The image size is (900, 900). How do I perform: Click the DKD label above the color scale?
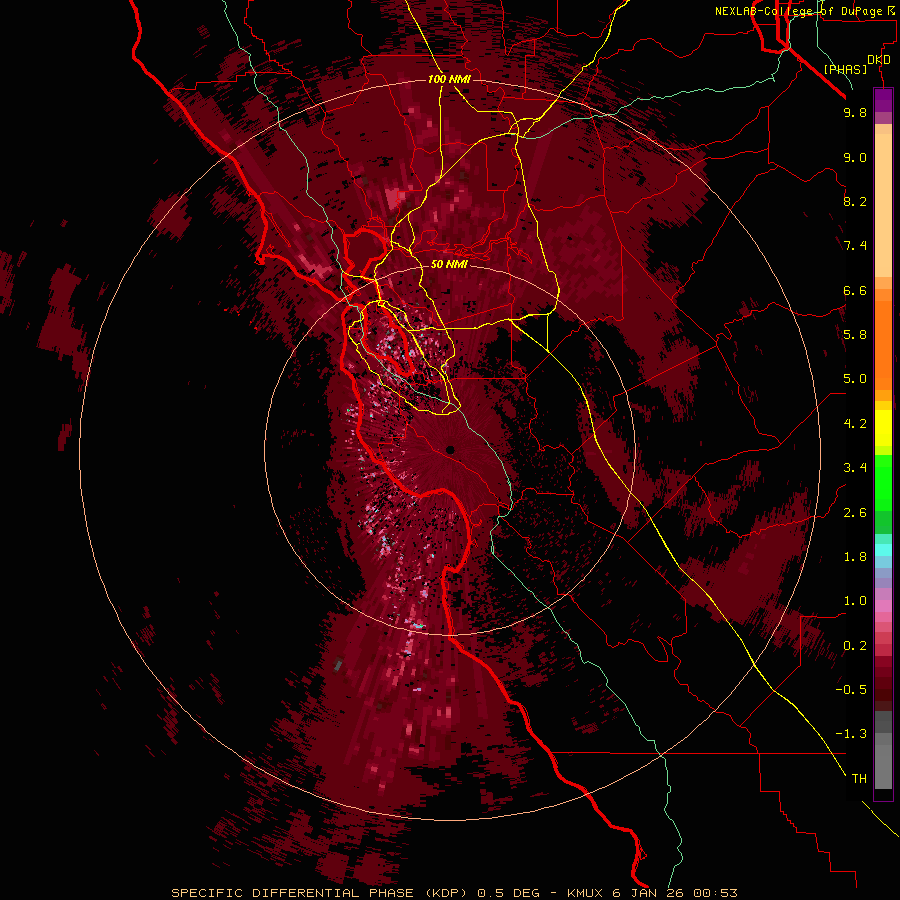point(879,60)
